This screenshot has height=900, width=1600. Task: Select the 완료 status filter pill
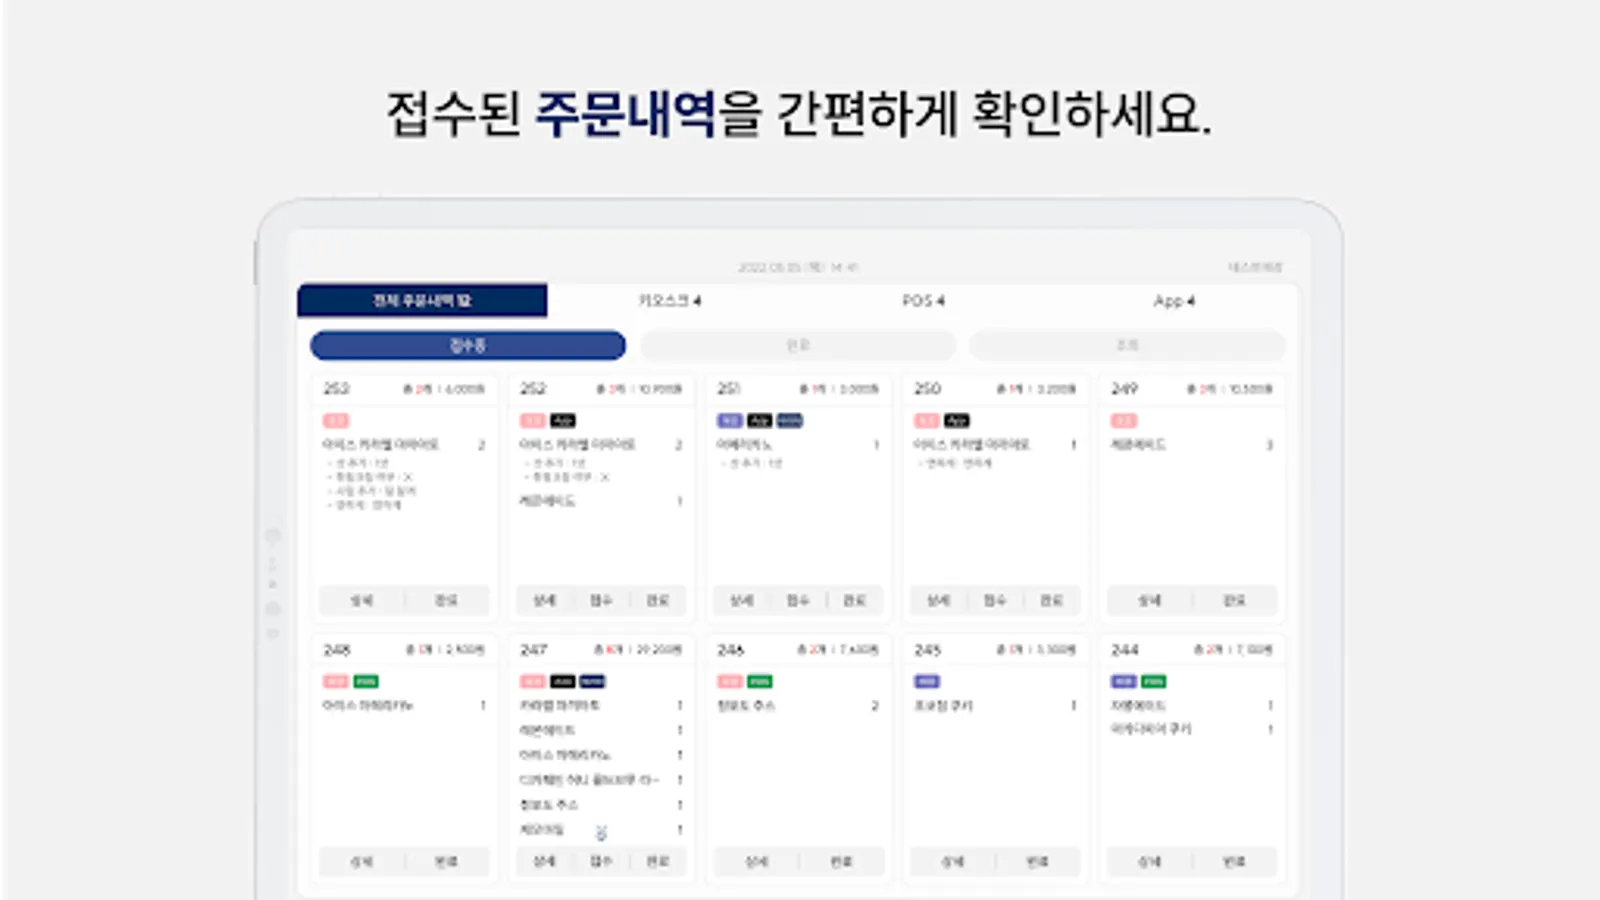pos(798,345)
